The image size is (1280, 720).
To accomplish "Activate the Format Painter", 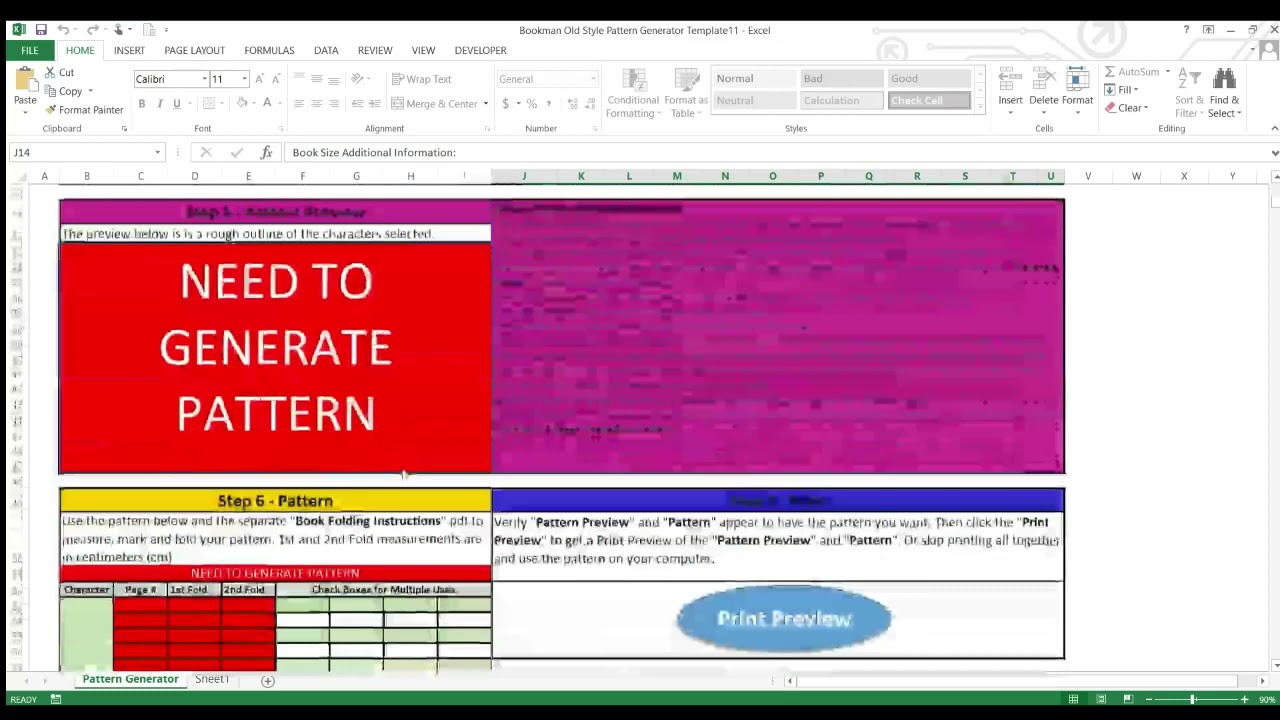I will pyautogui.click(x=84, y=110).
